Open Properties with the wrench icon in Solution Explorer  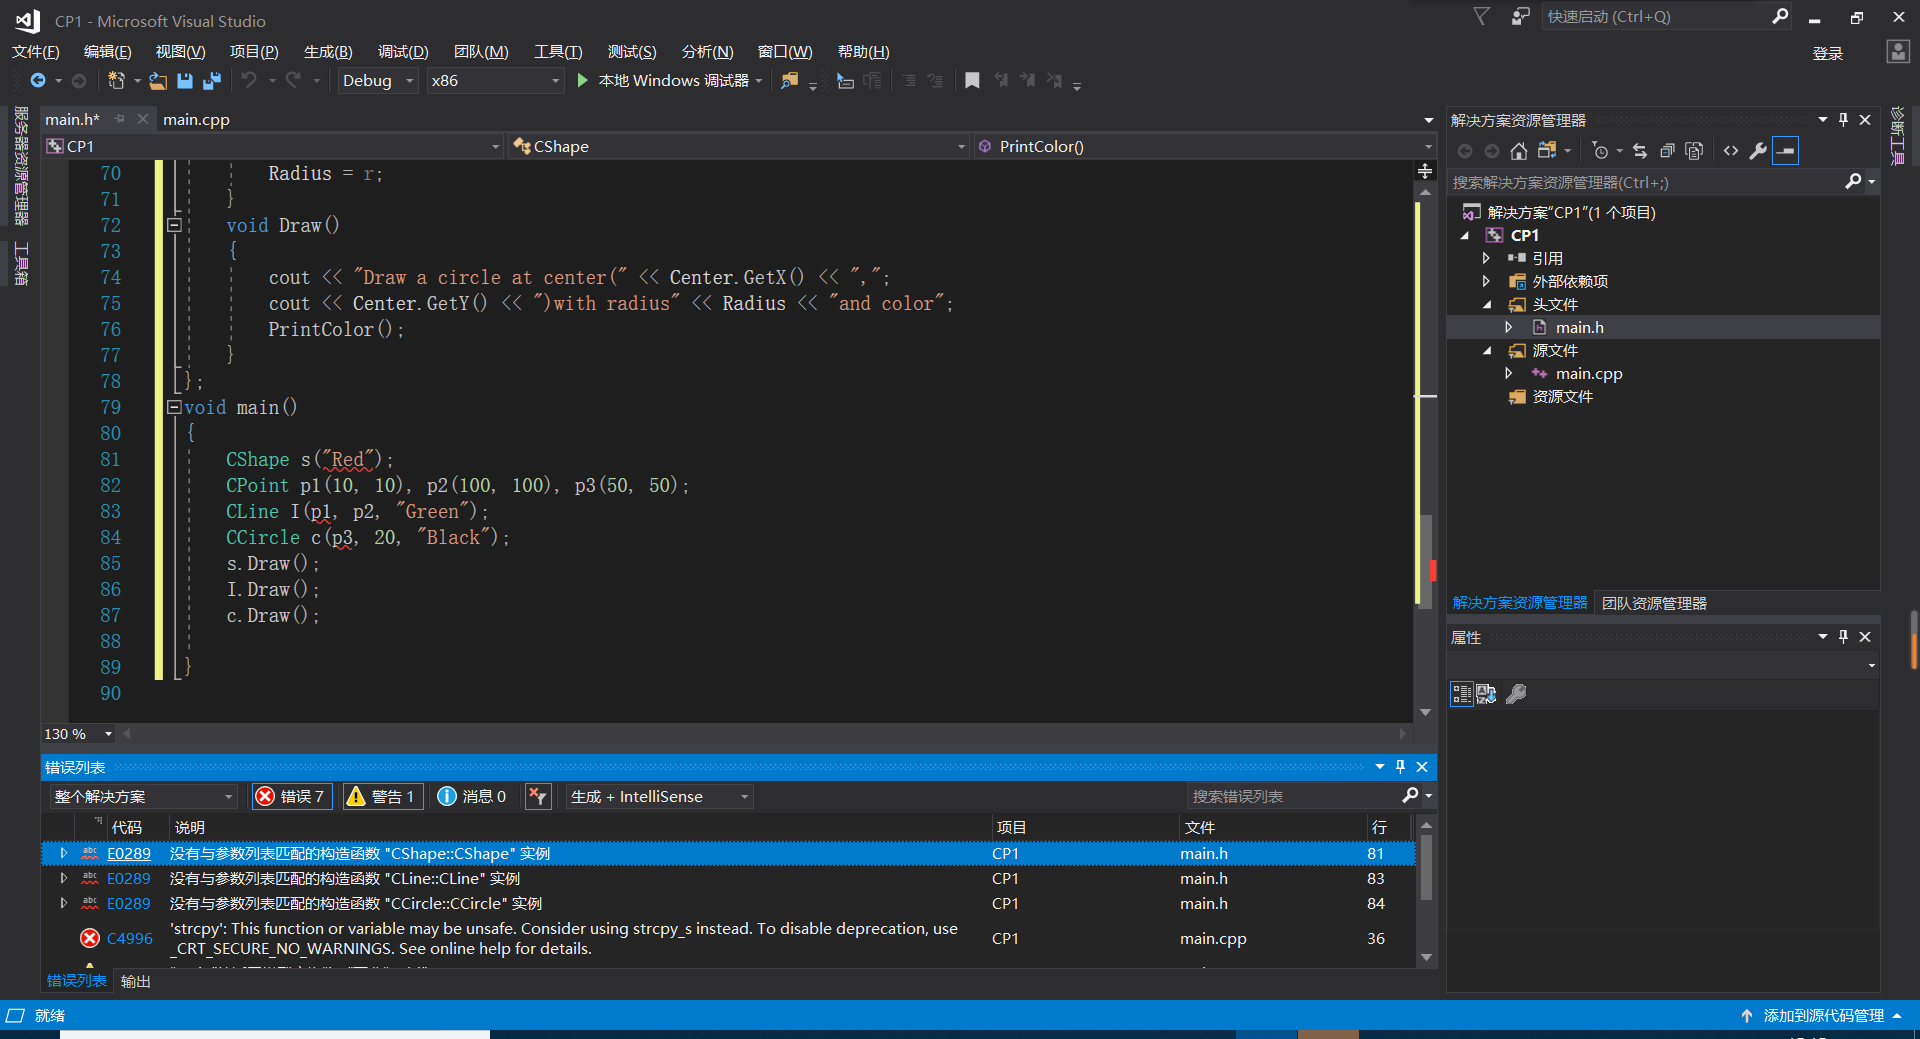point(1758,151)
